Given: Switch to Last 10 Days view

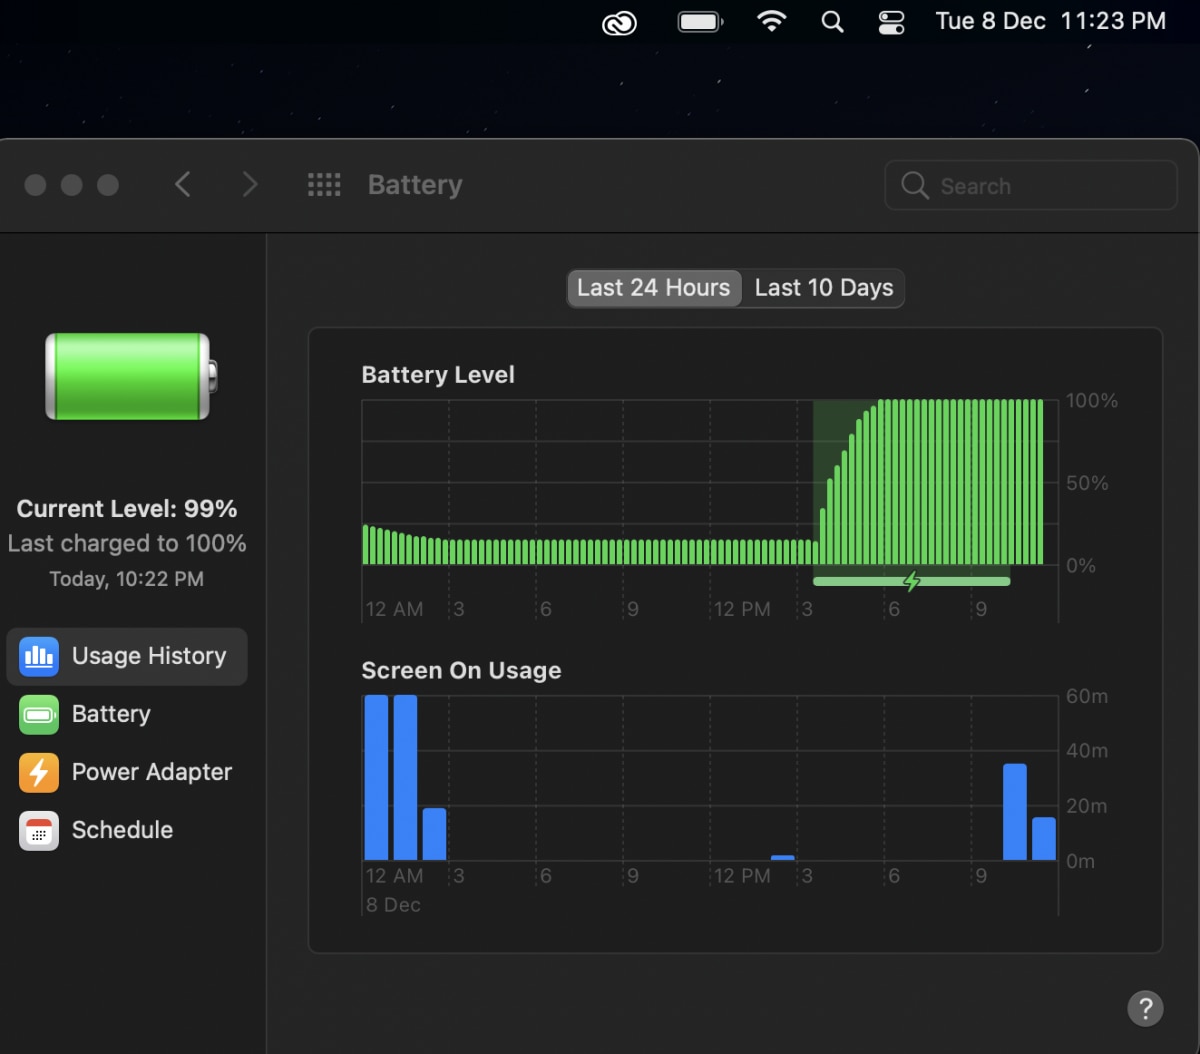Looking at the screenshot, I should [824, 288].
